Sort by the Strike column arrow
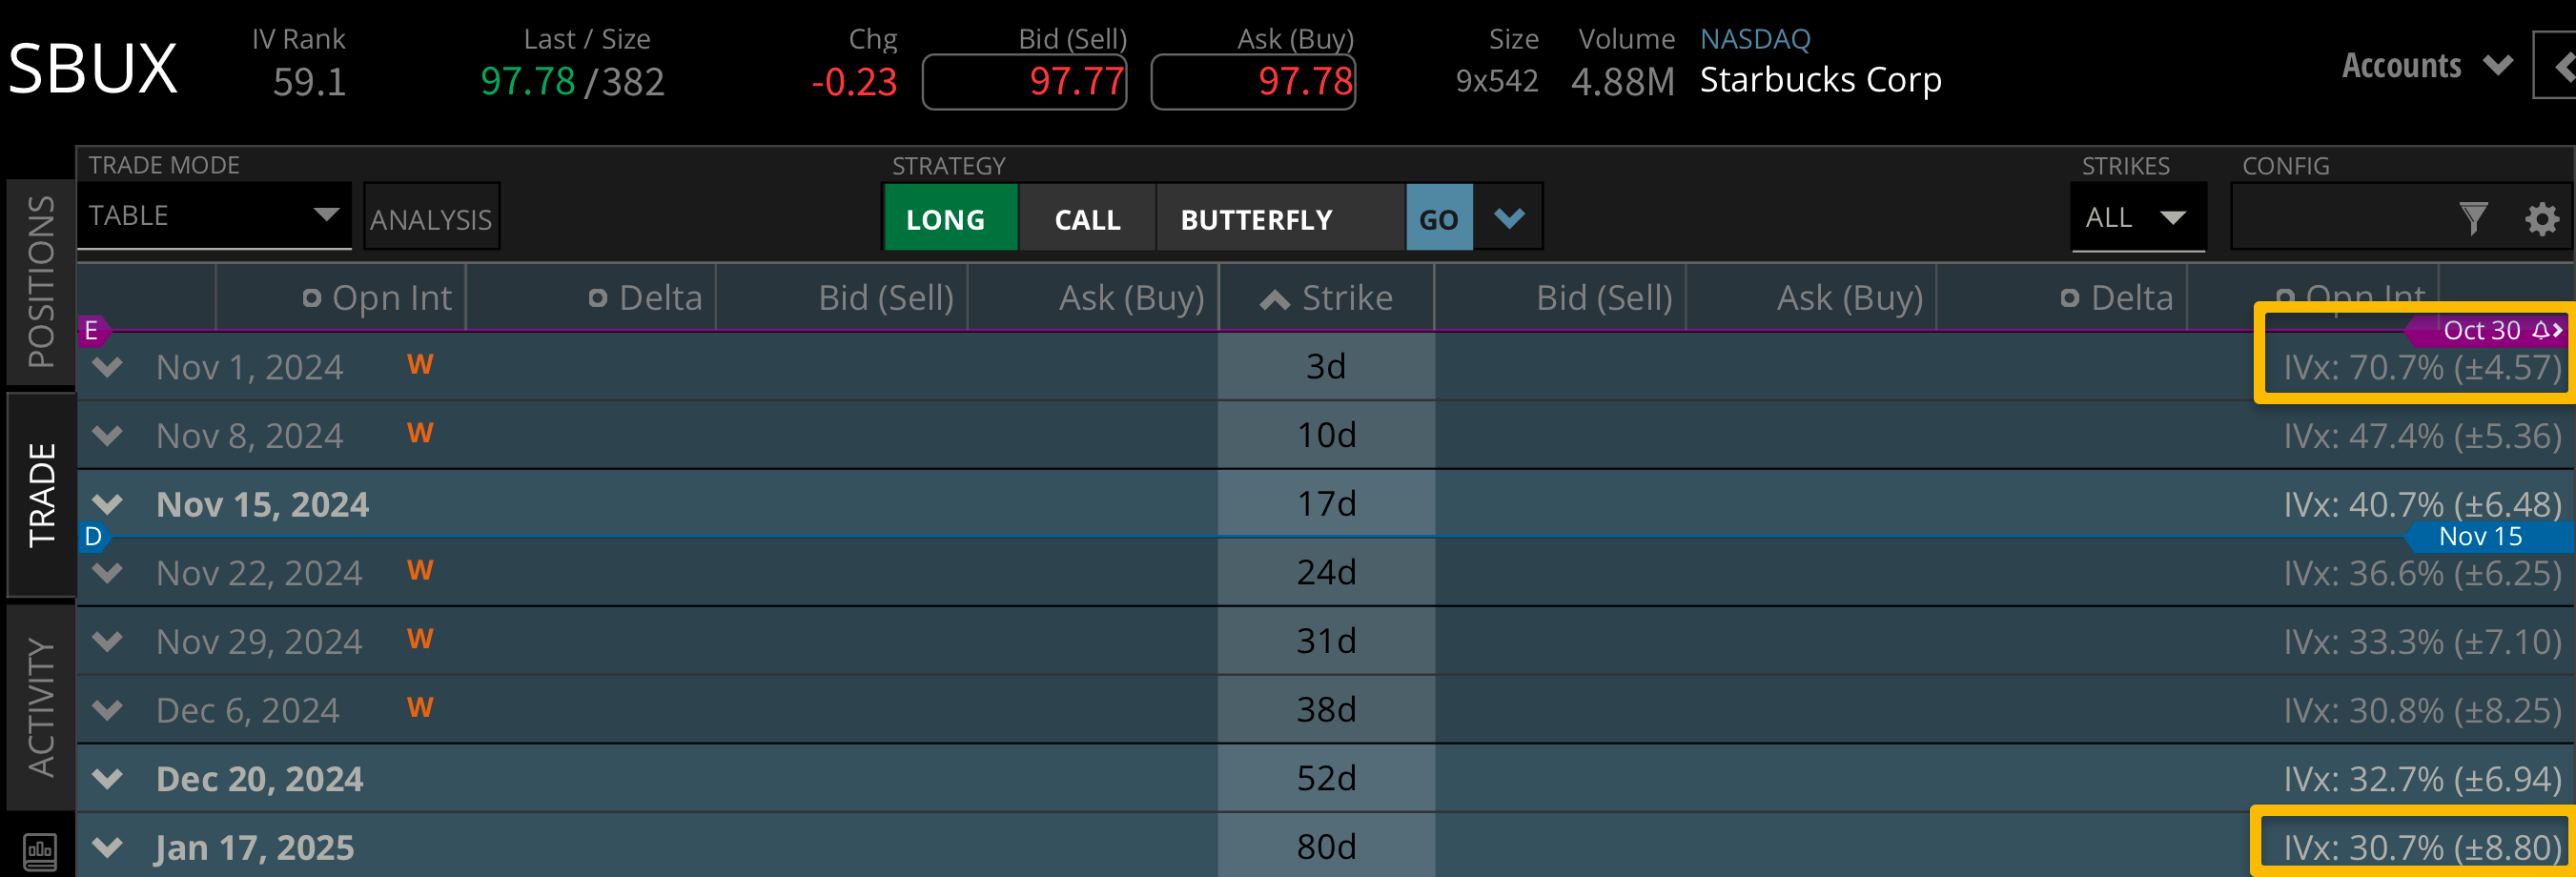Screen dimensions: 2576x877 (x=1274, y=298)
